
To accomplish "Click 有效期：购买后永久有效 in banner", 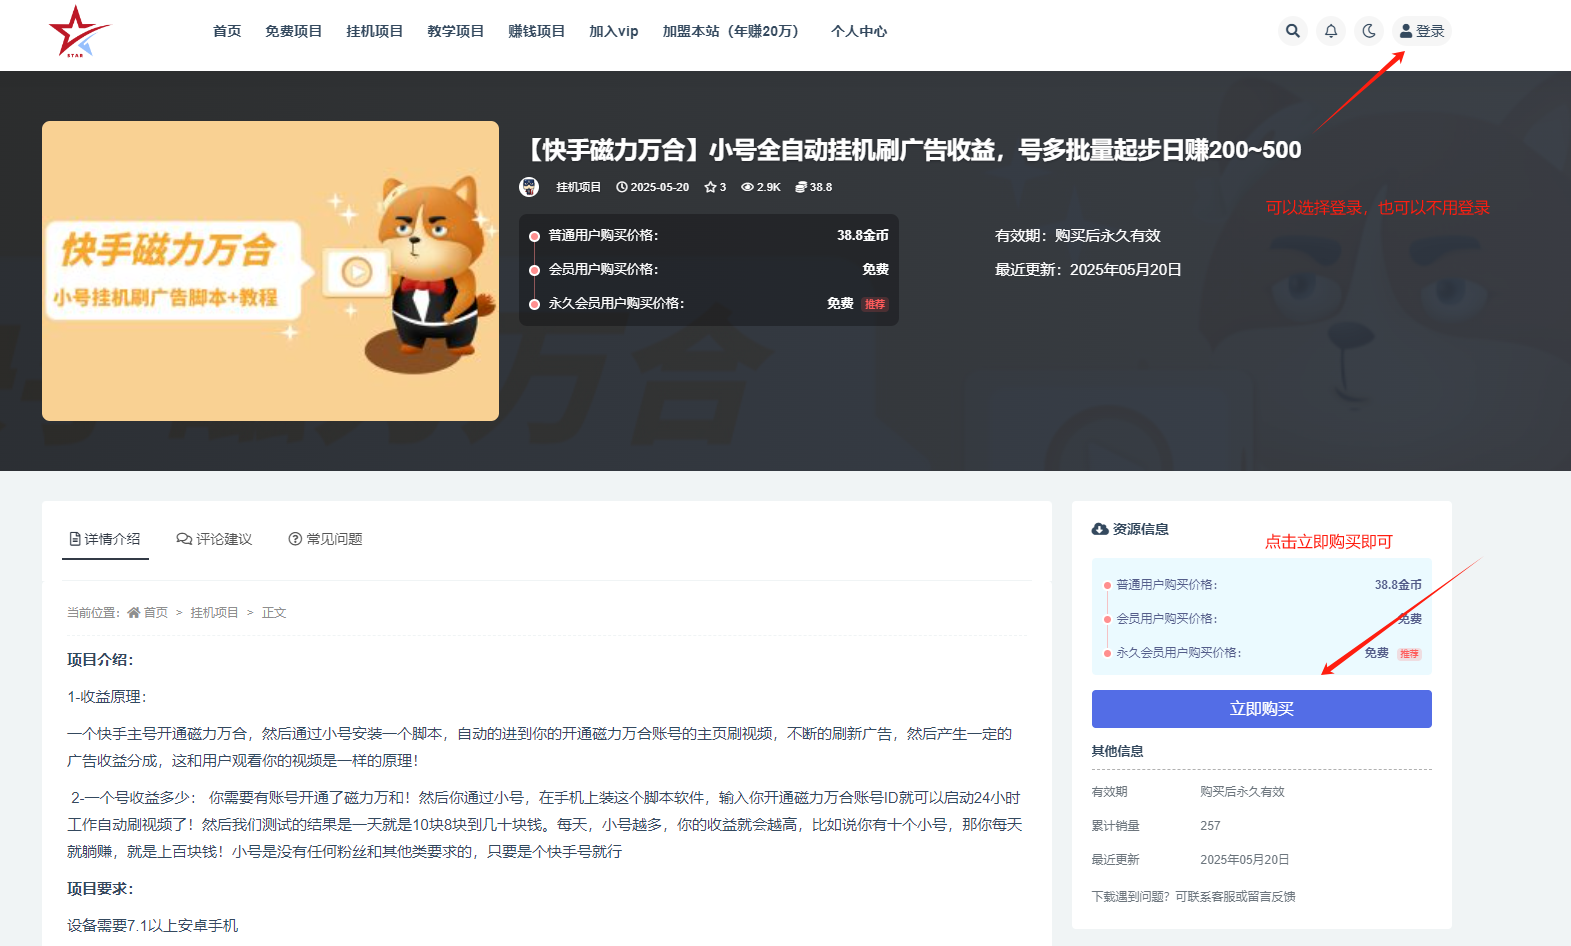I will tap(1078, 235).
